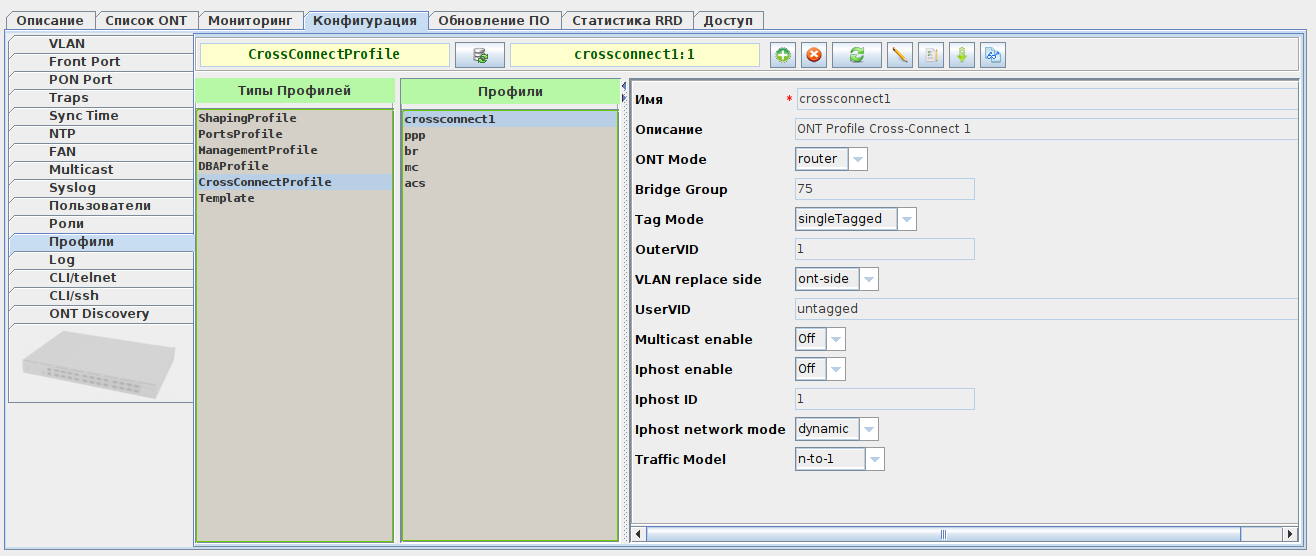Open the Список ONT tab
The width and height of the screenshot is (1316, 556).
tap(146, 20)
